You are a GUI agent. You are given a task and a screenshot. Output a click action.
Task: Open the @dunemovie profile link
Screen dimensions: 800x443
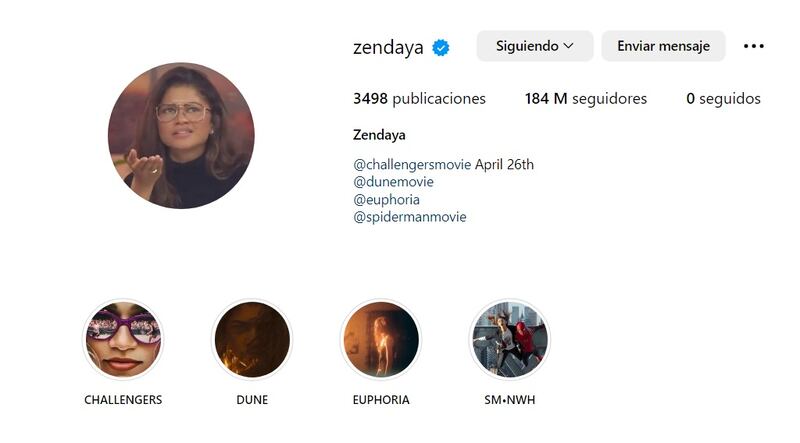pyautogui.click(x=393, y=182)
